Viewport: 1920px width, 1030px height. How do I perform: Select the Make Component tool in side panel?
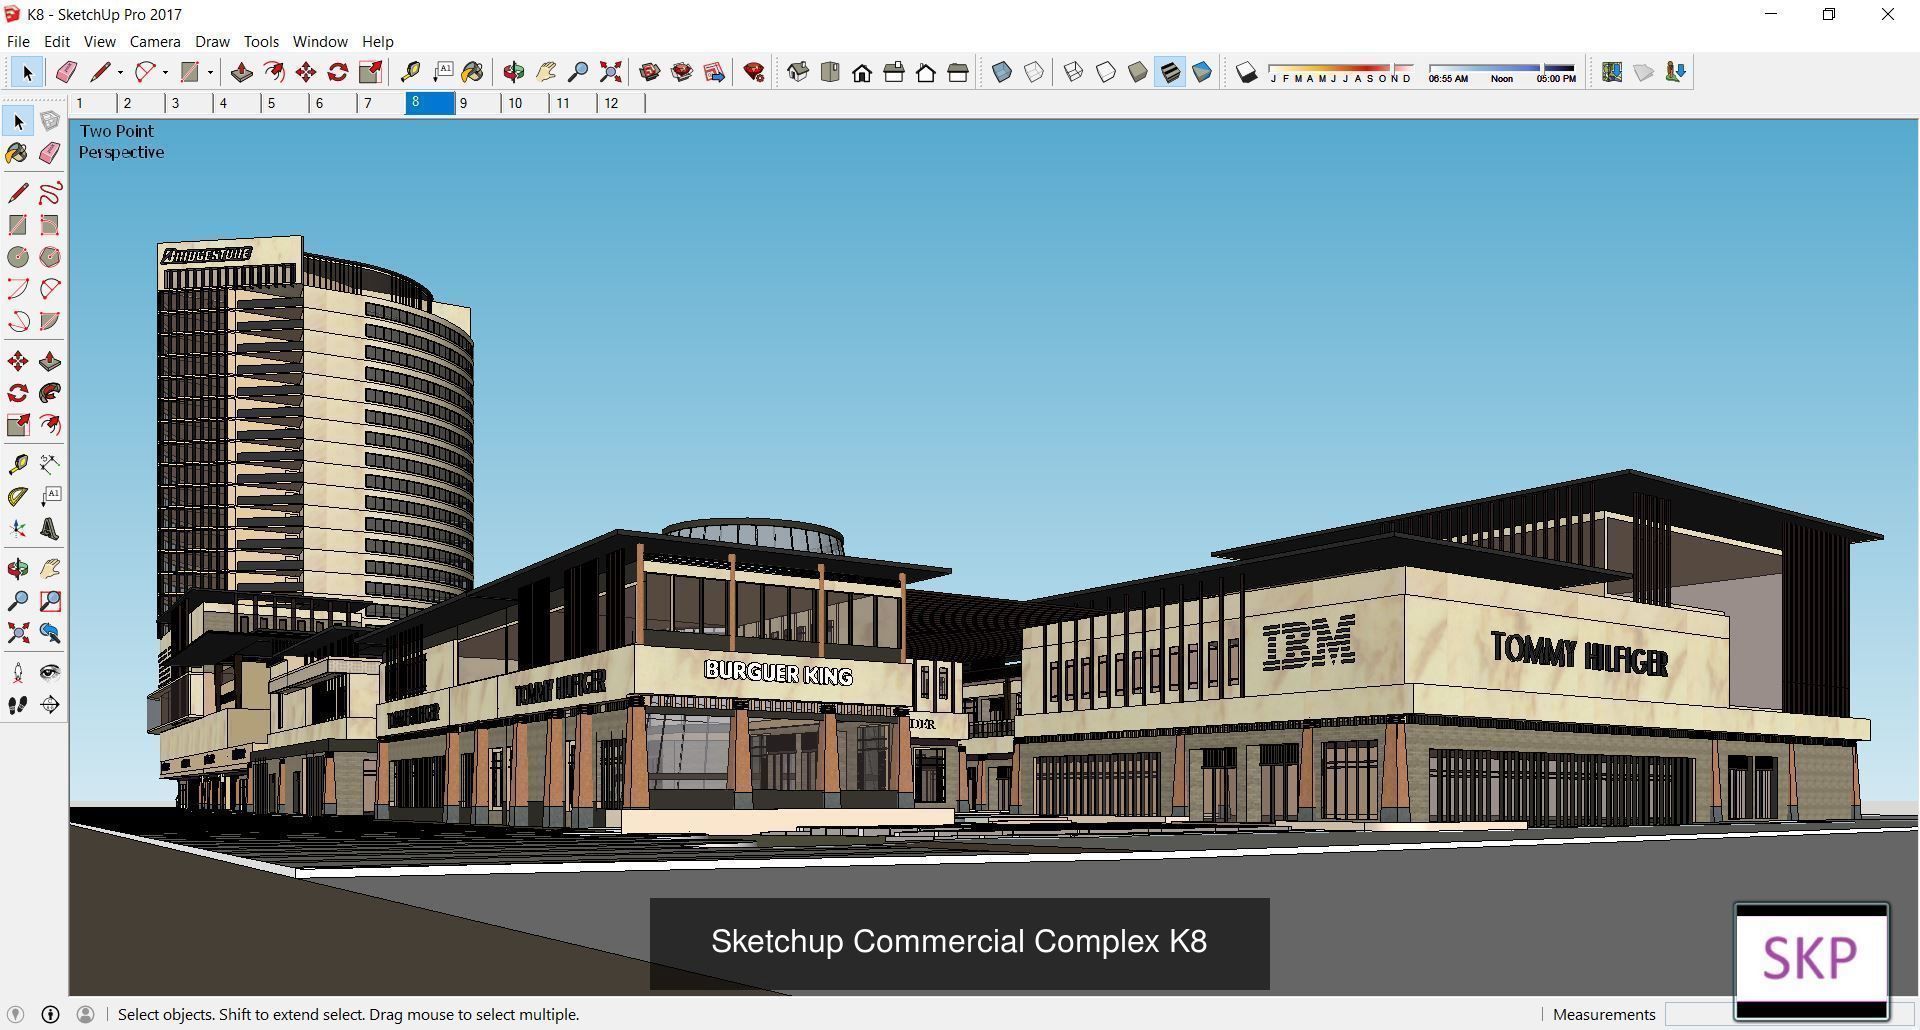pos(50,121)
